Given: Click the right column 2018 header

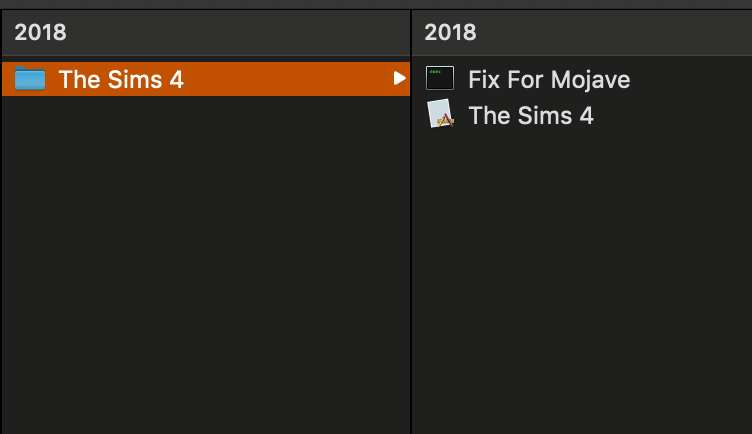Looking at the screenshot, I should pos(450,32).
